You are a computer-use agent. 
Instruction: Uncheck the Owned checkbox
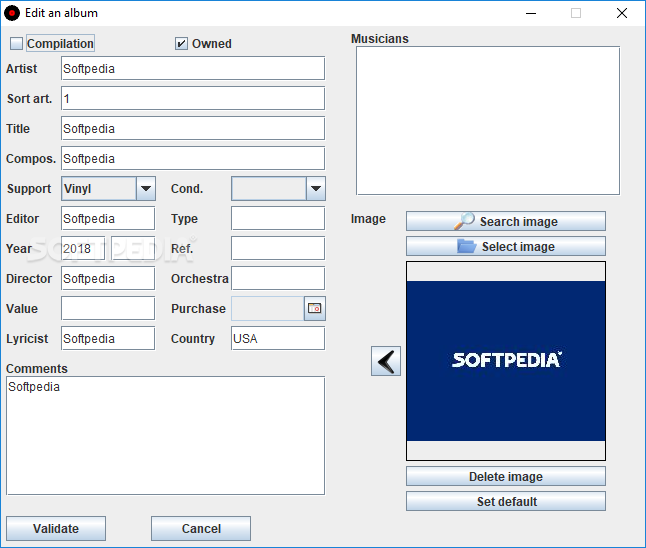[181, 43]
